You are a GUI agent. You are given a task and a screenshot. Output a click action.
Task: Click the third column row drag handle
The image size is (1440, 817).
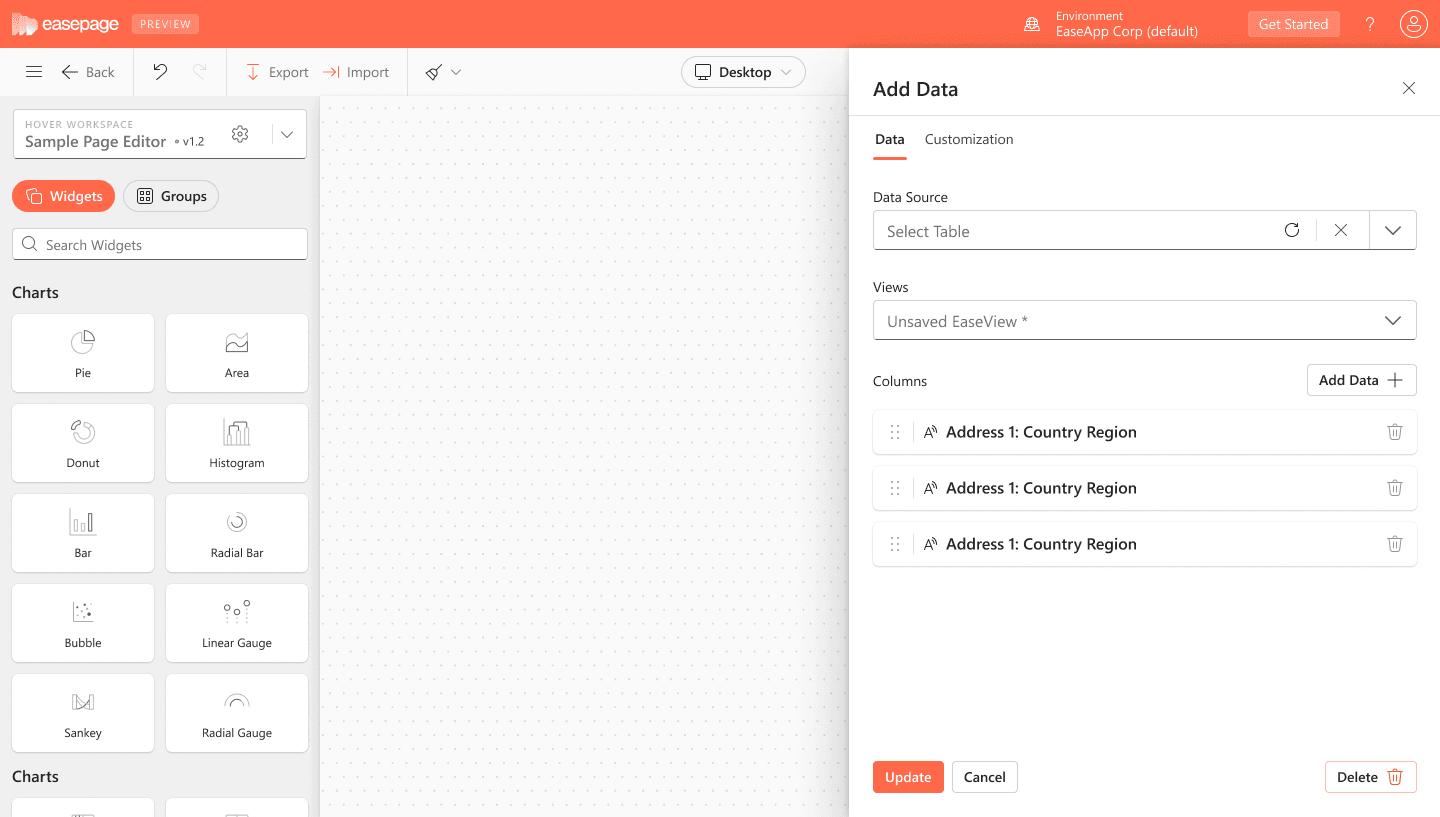pyautogui.click(x=895, y=544)
